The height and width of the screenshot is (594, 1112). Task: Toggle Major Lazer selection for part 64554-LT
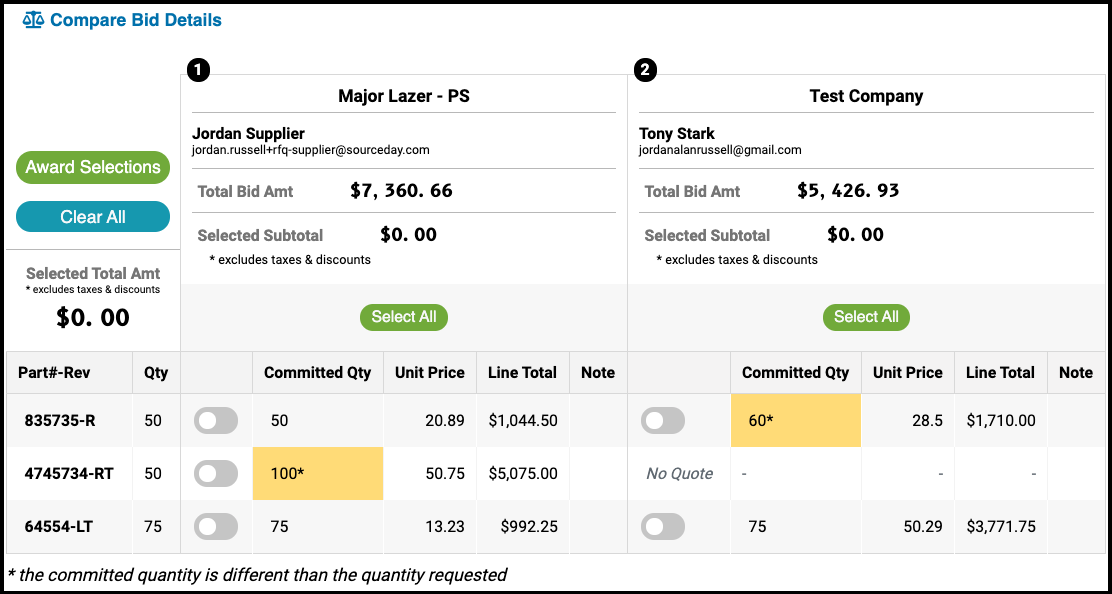216,527
